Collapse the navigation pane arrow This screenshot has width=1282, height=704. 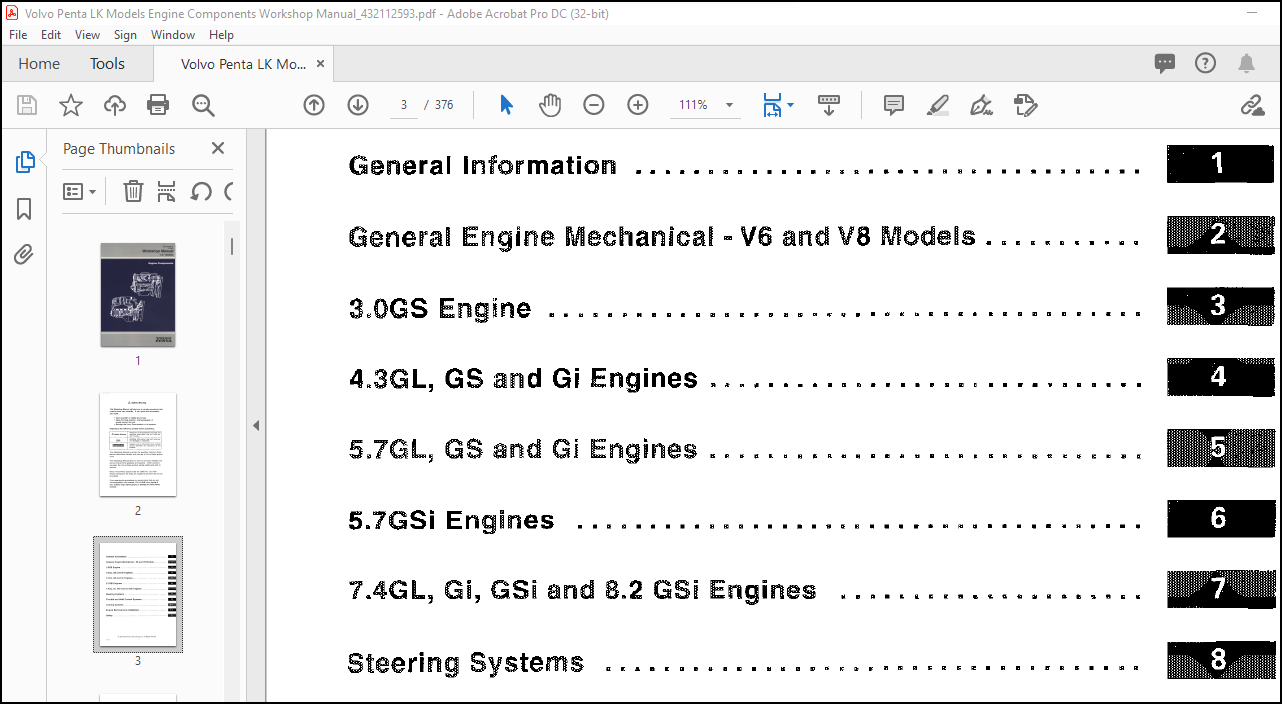(x=255, y=425)
